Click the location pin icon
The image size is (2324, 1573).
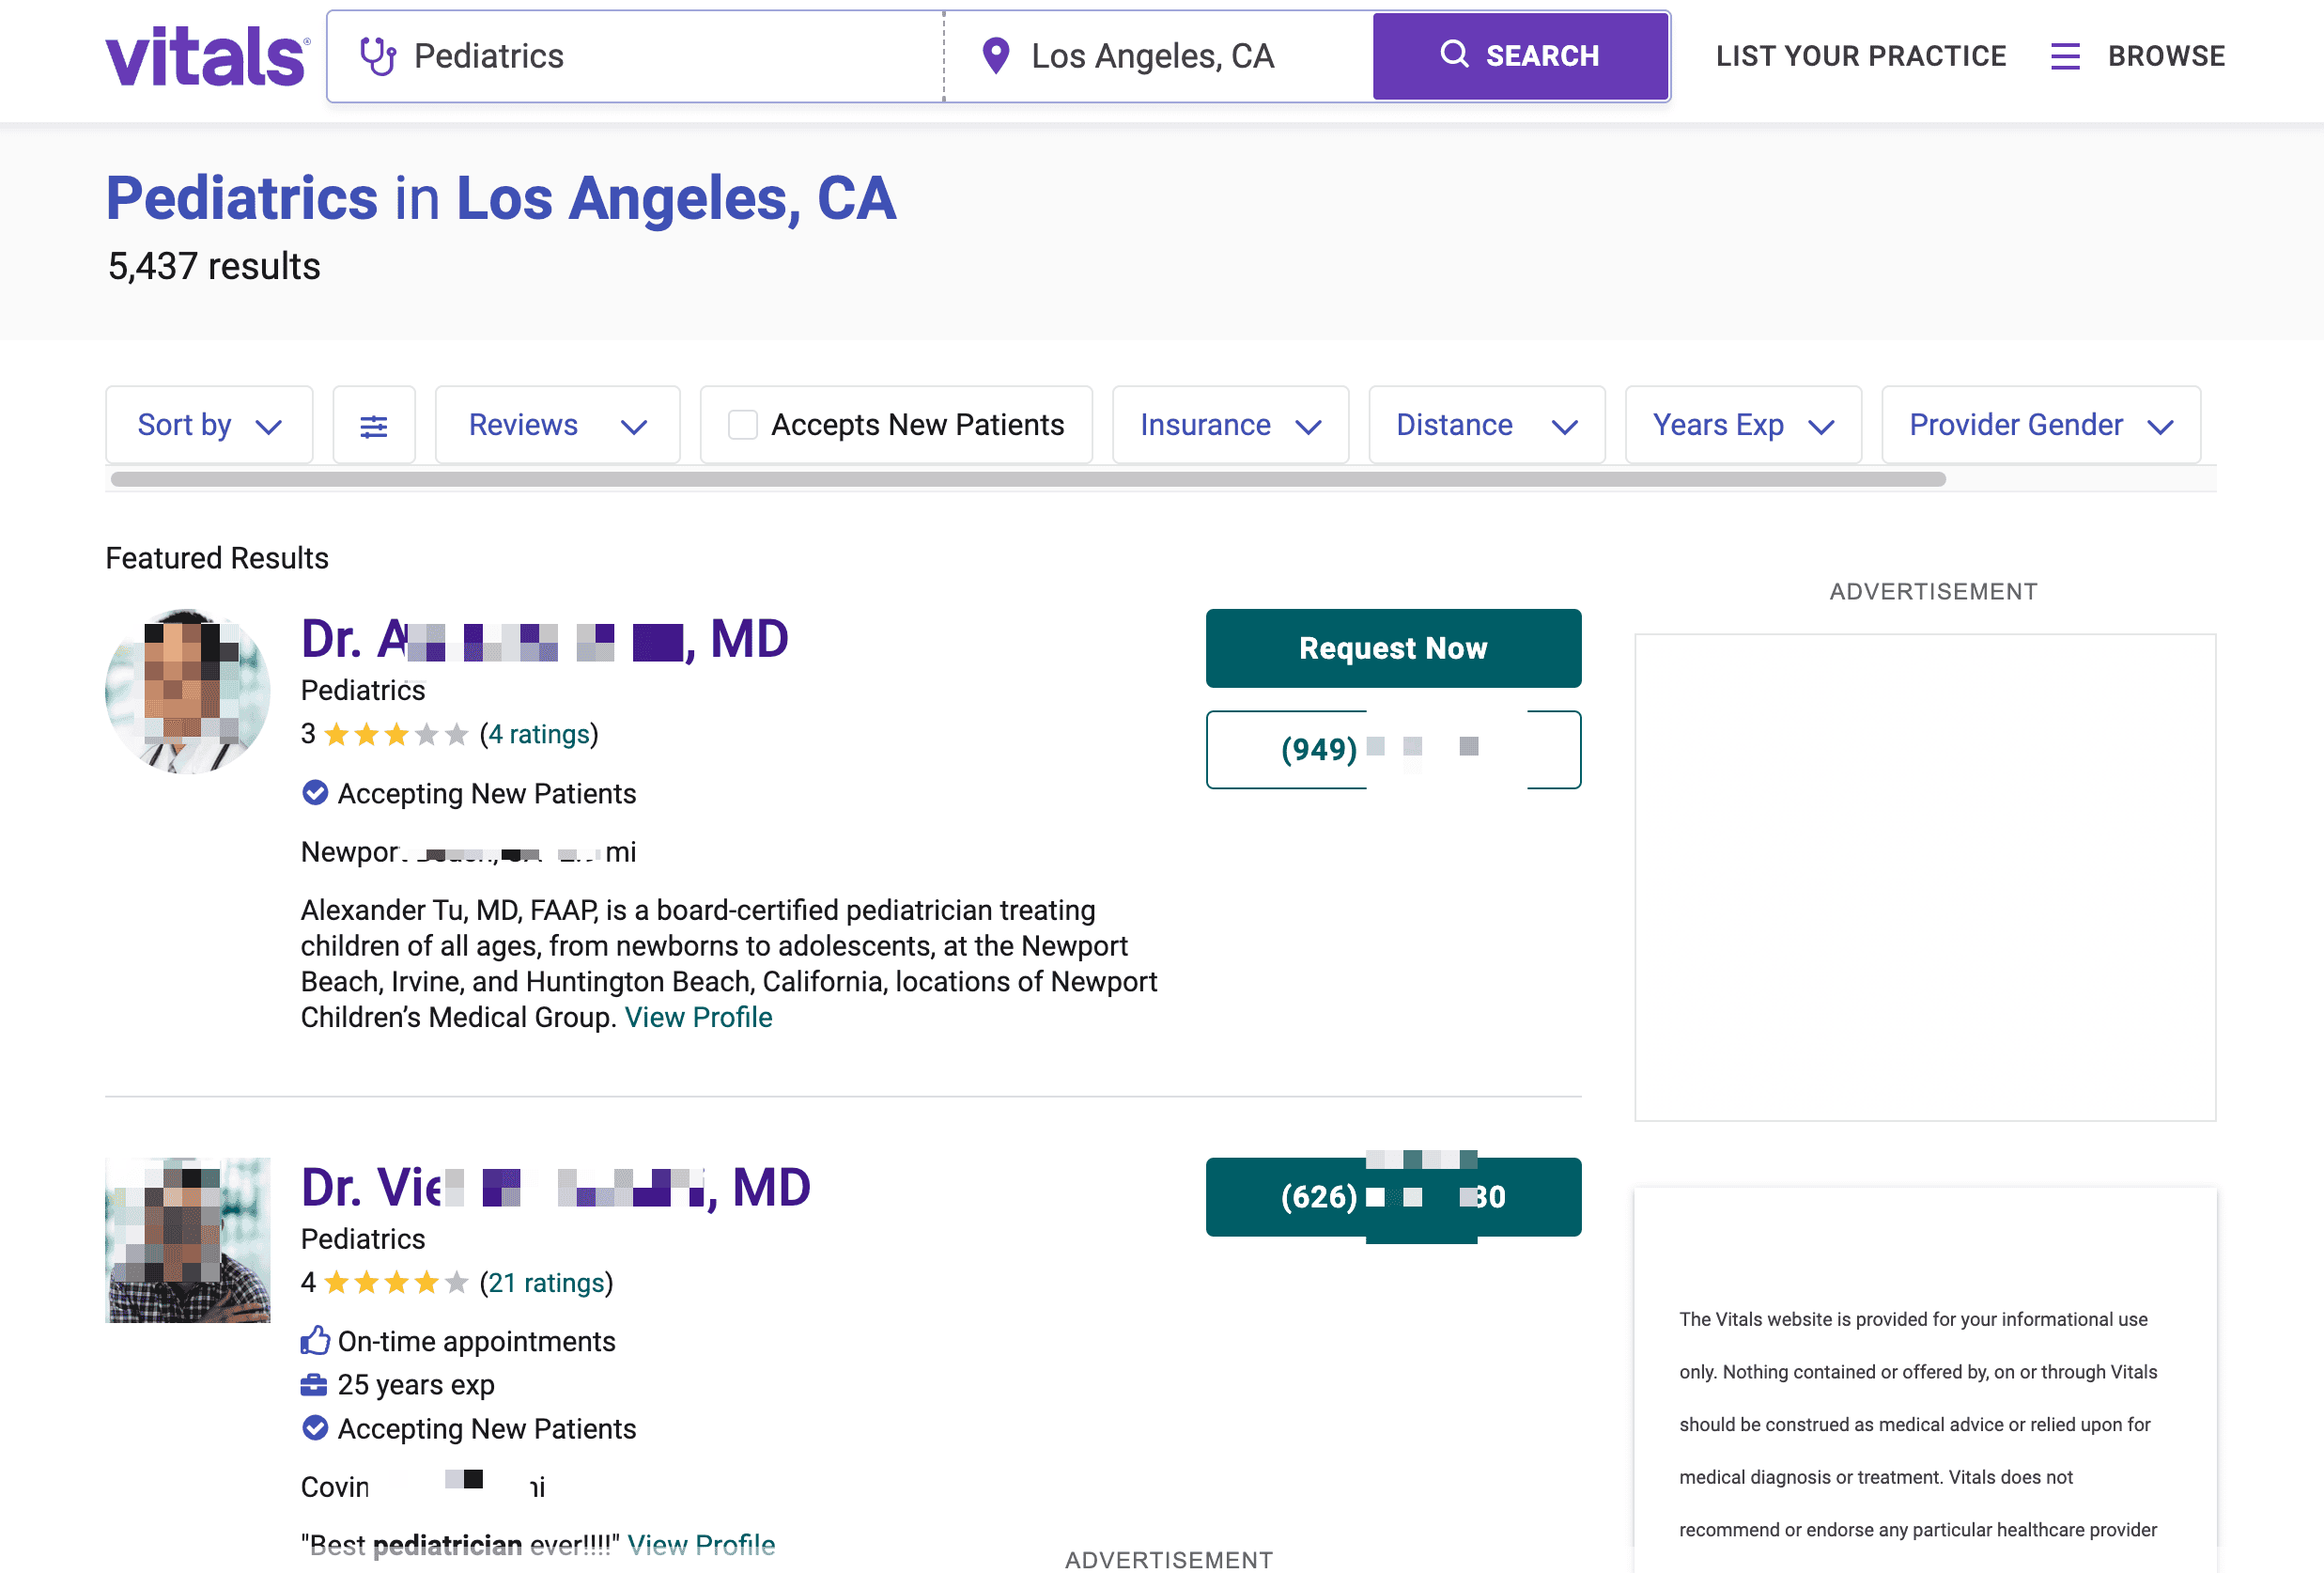click(995, 56)
